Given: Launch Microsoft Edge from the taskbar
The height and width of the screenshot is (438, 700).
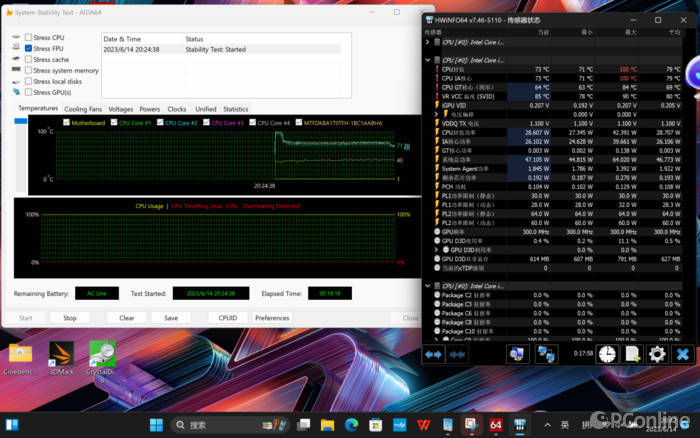Looking at the screenshot, I should coord(351,425).
